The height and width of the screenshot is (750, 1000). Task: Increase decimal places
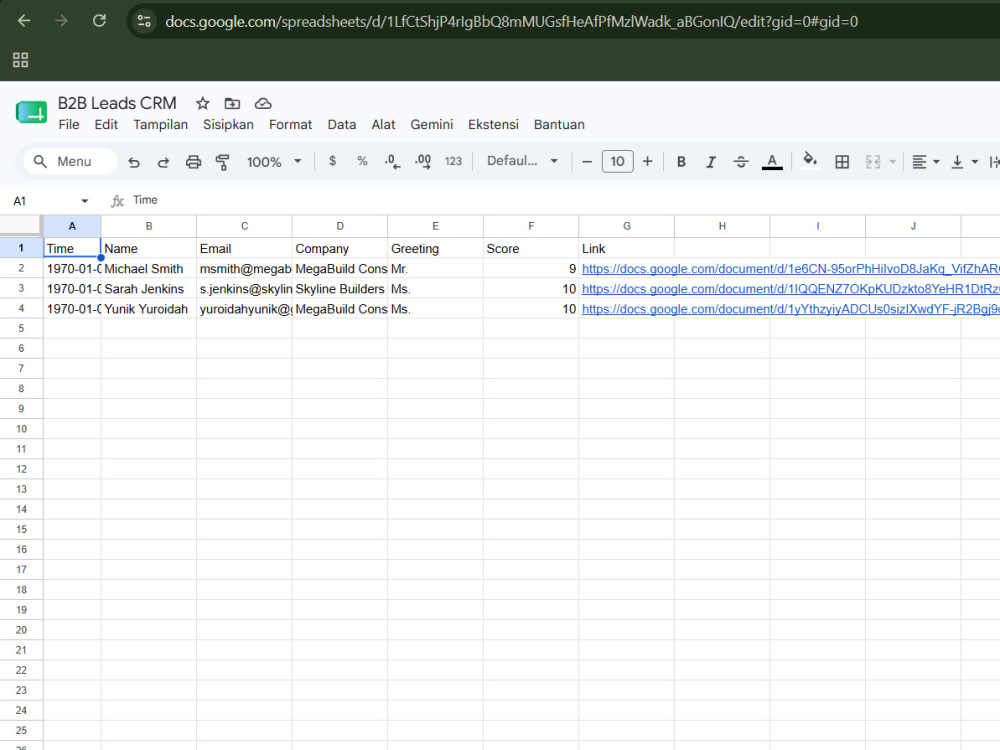point(423,162)
